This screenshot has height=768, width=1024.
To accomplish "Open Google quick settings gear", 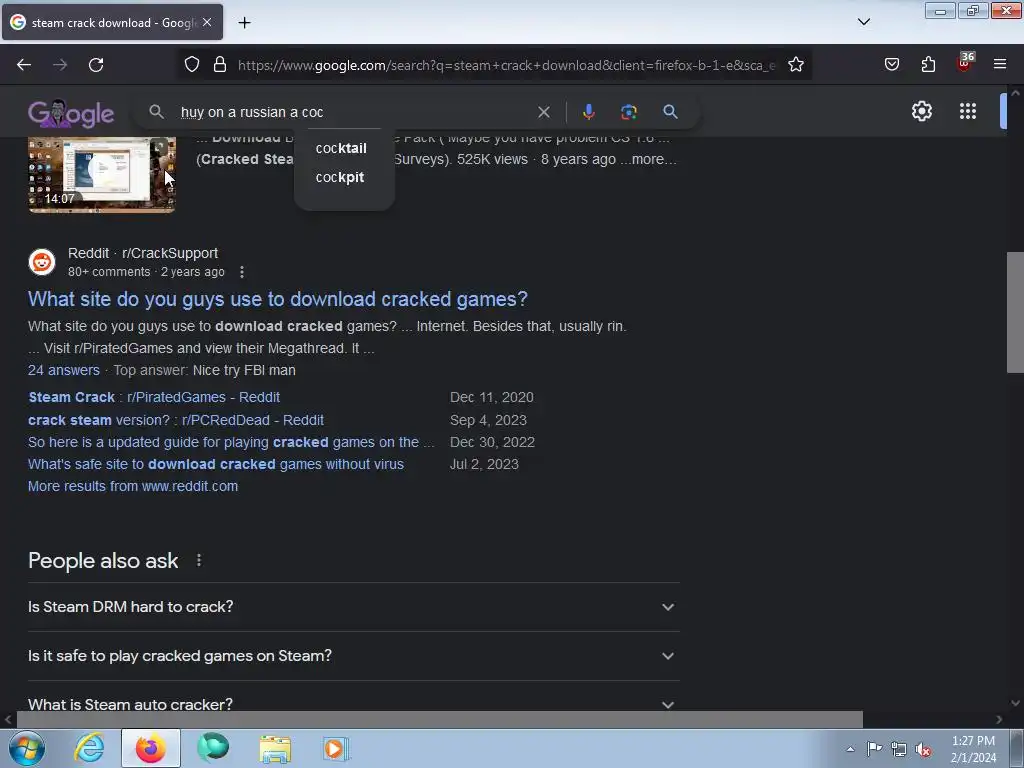I will coord(921,111).
